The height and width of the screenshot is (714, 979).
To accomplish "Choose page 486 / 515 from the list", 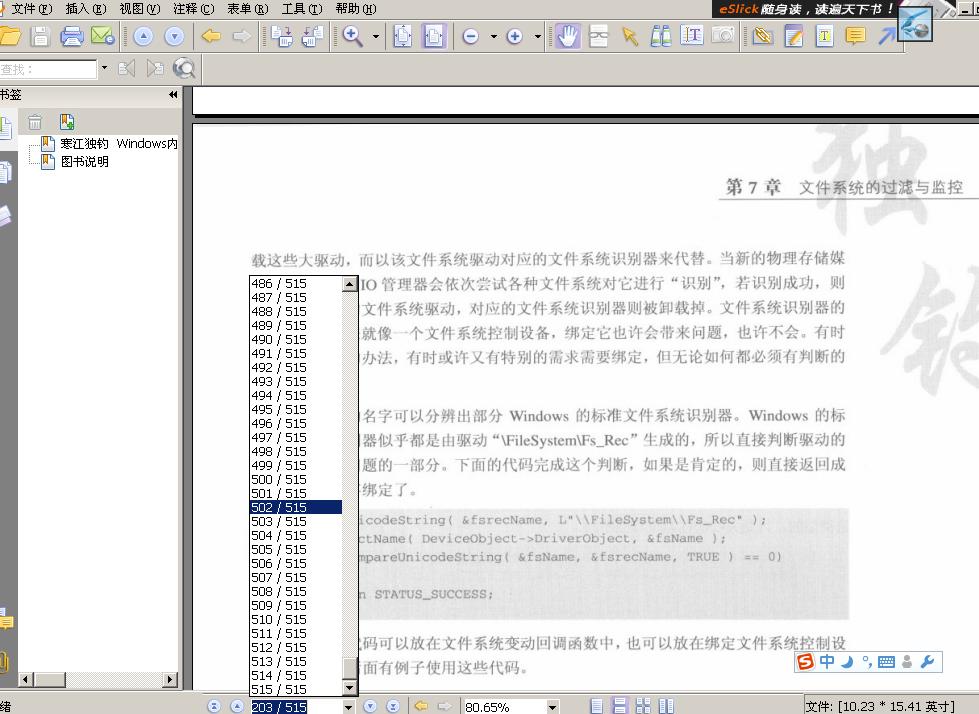I will click(x=296, y=283).
